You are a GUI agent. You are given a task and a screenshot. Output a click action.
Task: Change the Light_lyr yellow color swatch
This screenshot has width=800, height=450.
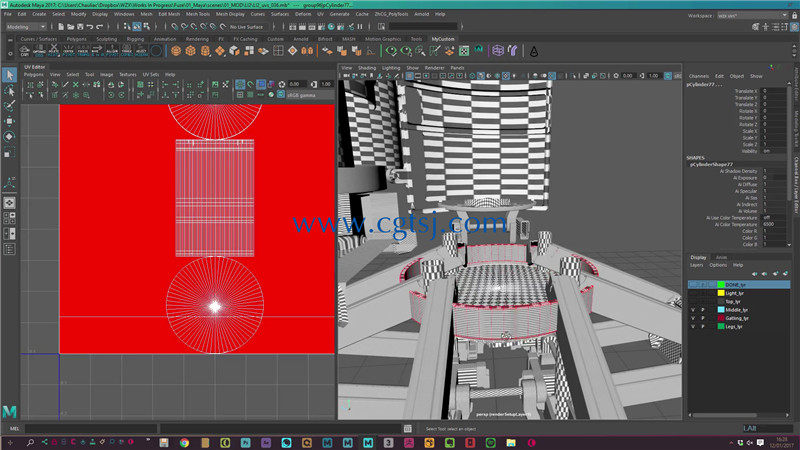click(721, 293)
